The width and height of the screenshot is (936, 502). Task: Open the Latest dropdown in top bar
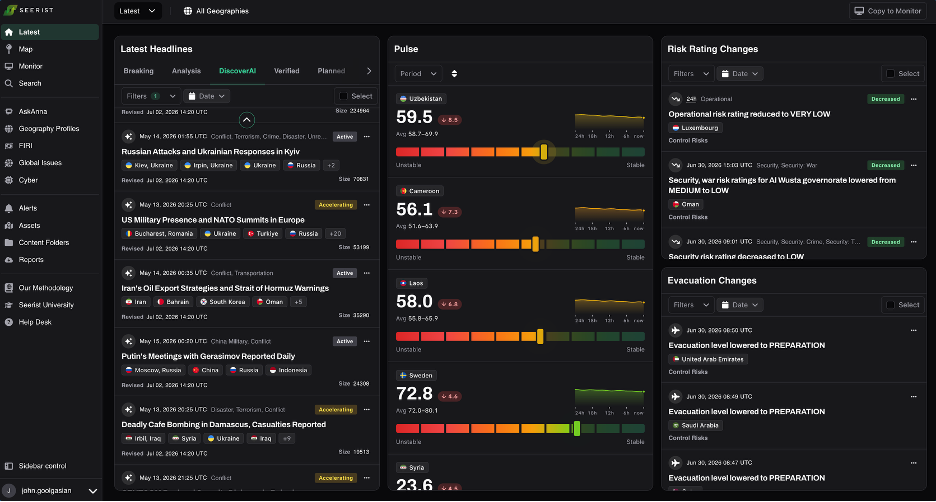[x=137, y=11]
